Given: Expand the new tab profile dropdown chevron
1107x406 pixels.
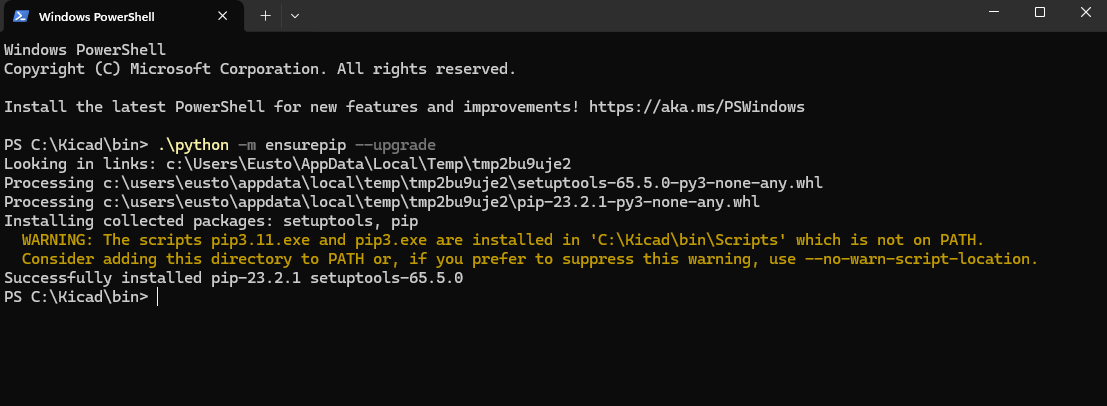Looking at the screenshot, I should click(x=295, y=16).
